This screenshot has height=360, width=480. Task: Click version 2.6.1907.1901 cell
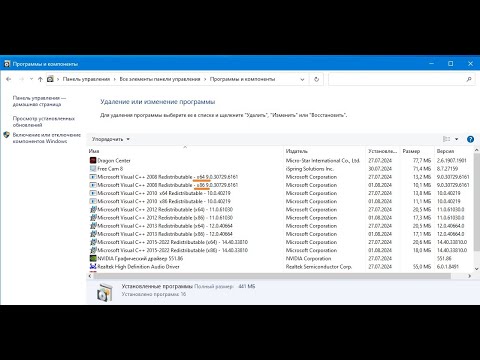[452, 160]
